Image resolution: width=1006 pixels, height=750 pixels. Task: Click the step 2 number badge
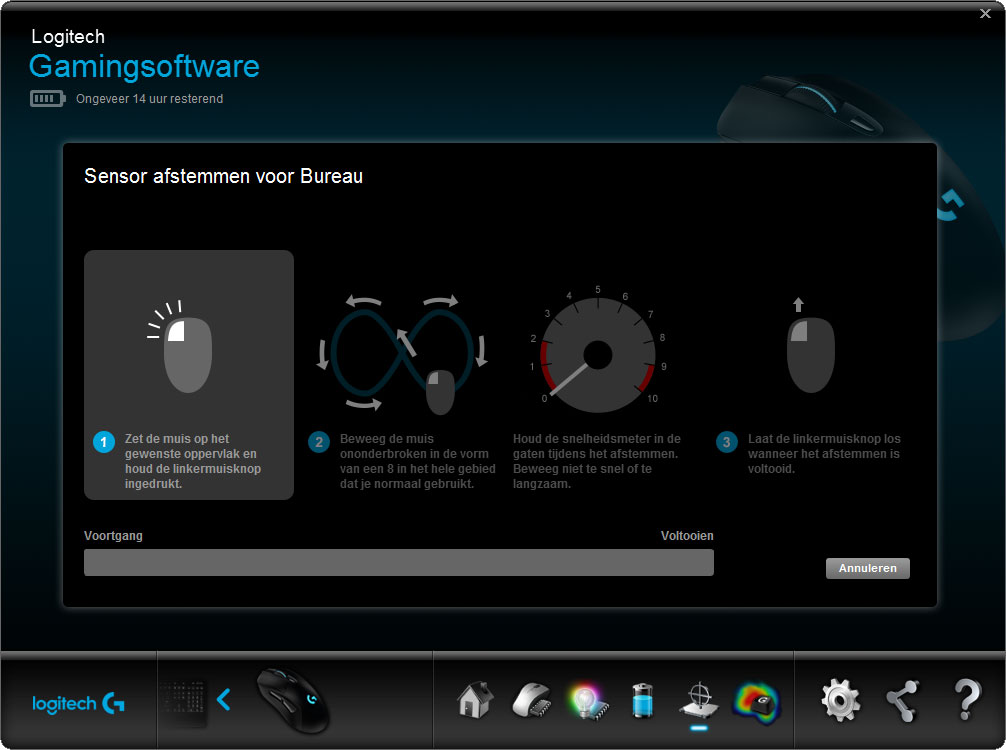click(x=319, y=442)
